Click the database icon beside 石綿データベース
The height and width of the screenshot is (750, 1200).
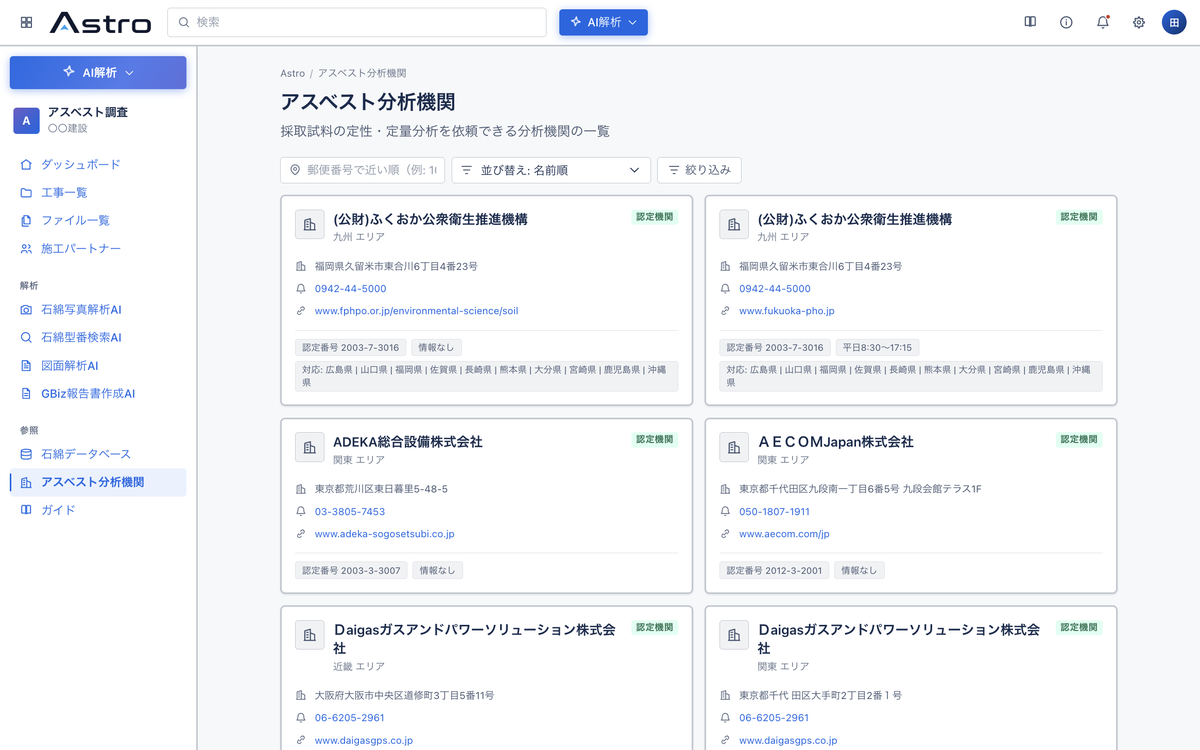[x=27, y=454]
